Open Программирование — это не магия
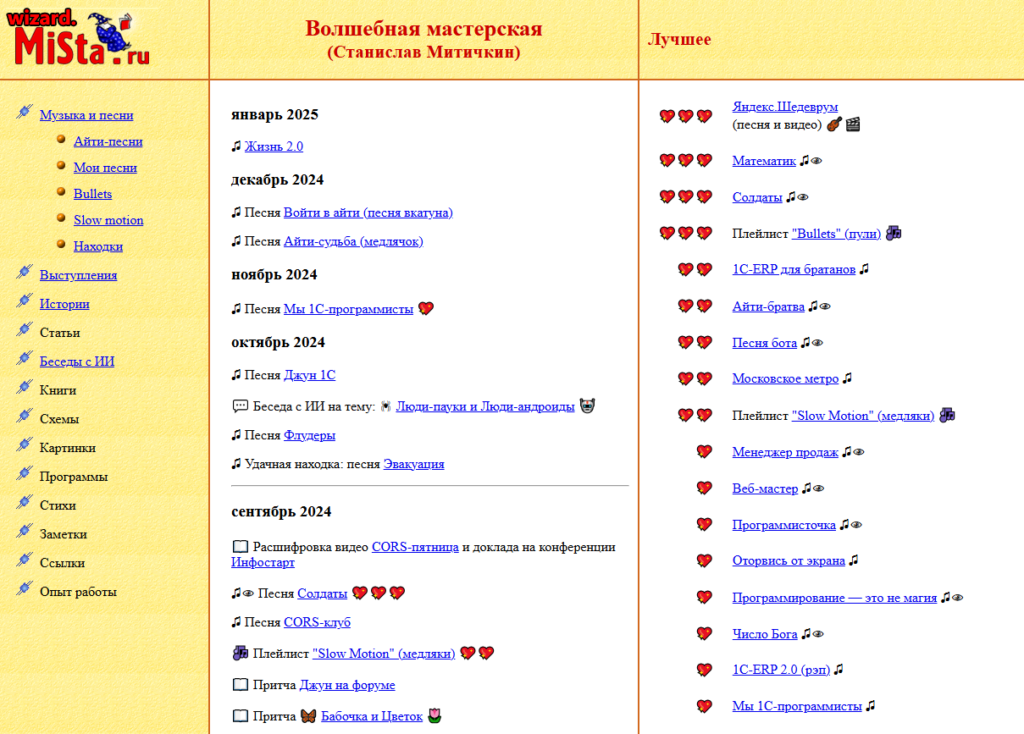 pos(834,598)
